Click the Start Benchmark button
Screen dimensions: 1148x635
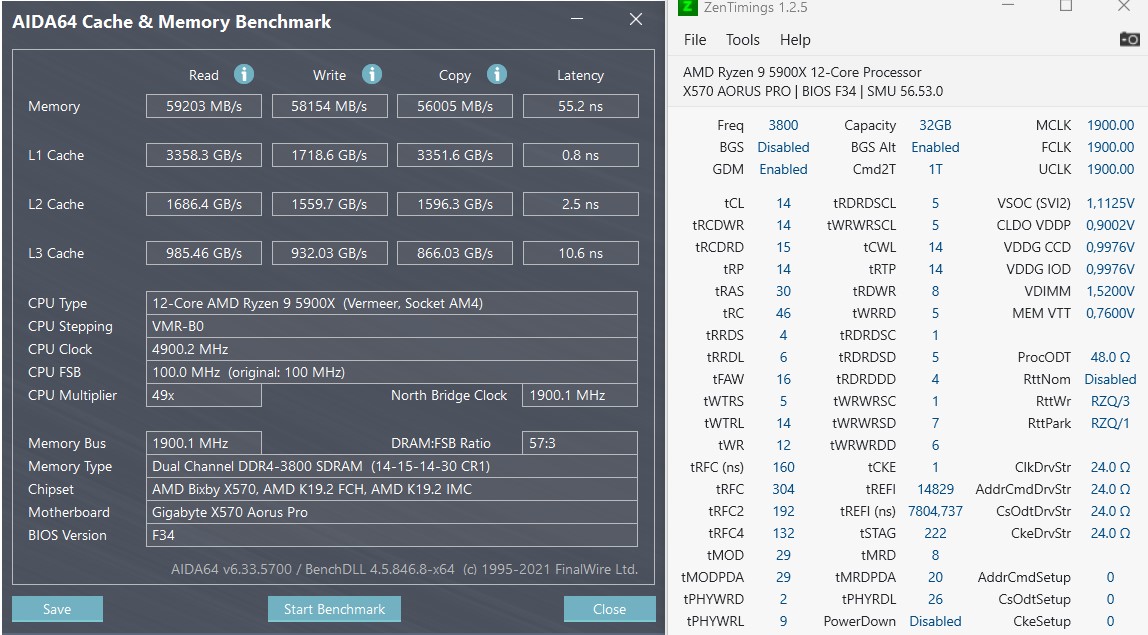click(x=334, y=609)
